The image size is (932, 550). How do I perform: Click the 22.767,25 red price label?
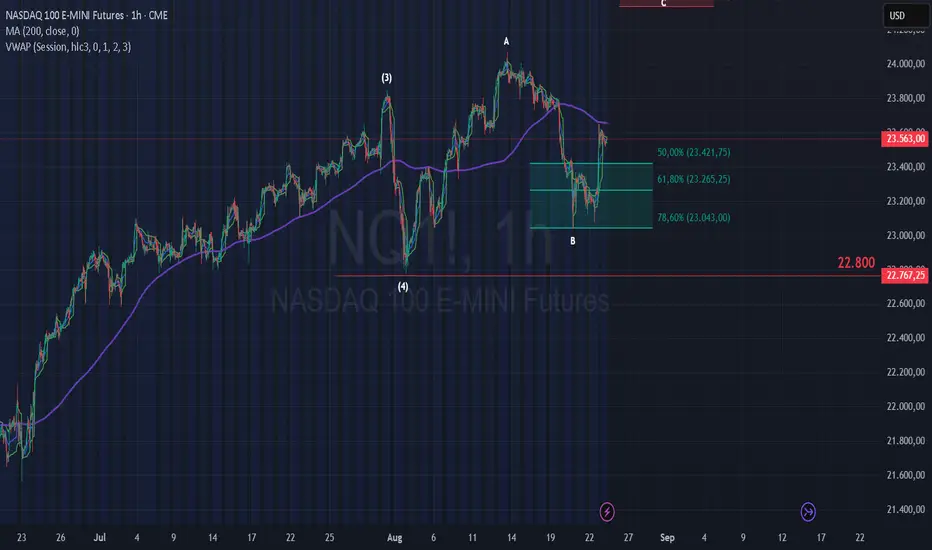point(906,275)
